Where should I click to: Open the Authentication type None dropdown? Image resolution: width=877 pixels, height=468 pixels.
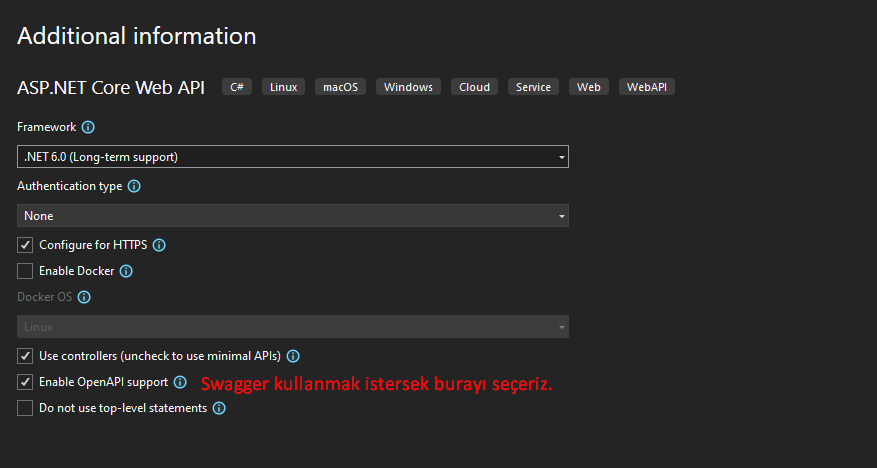tap(293, 215)
